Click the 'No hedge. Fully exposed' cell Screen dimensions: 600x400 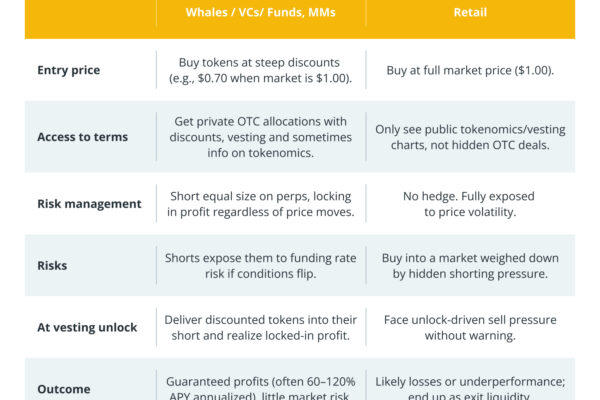coord(469,203)
